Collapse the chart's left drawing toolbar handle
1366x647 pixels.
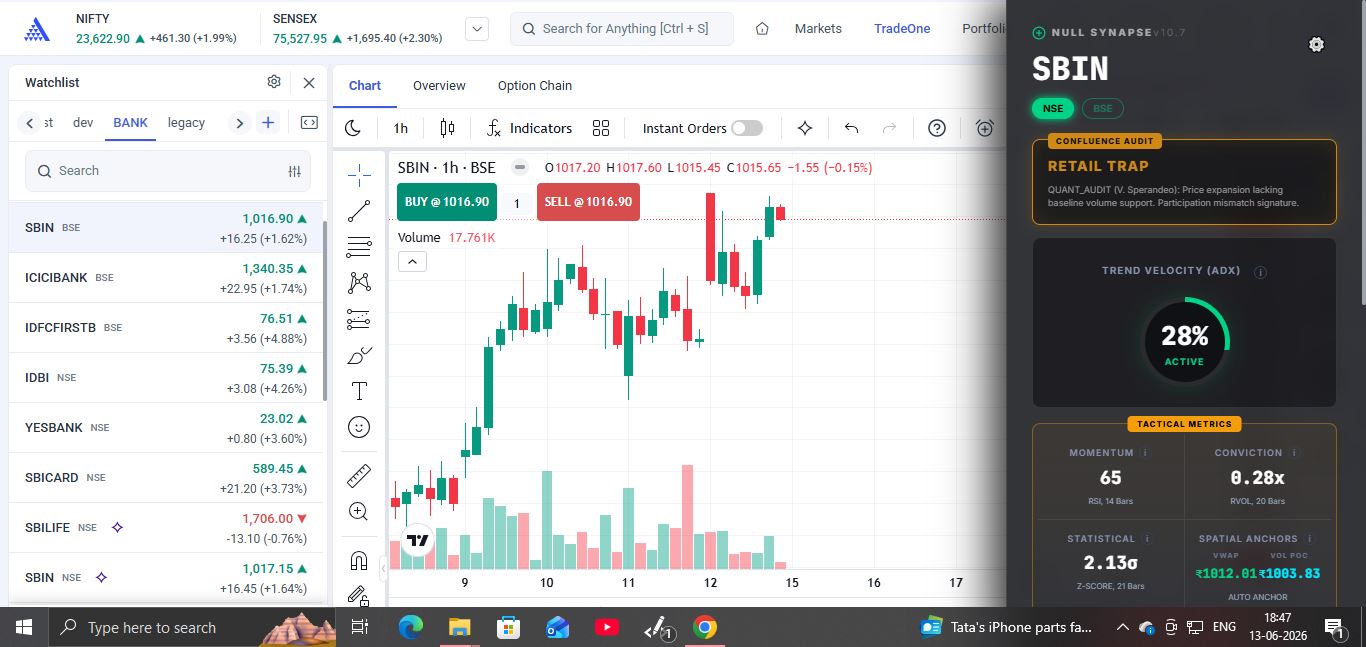(x=384, y=569)
